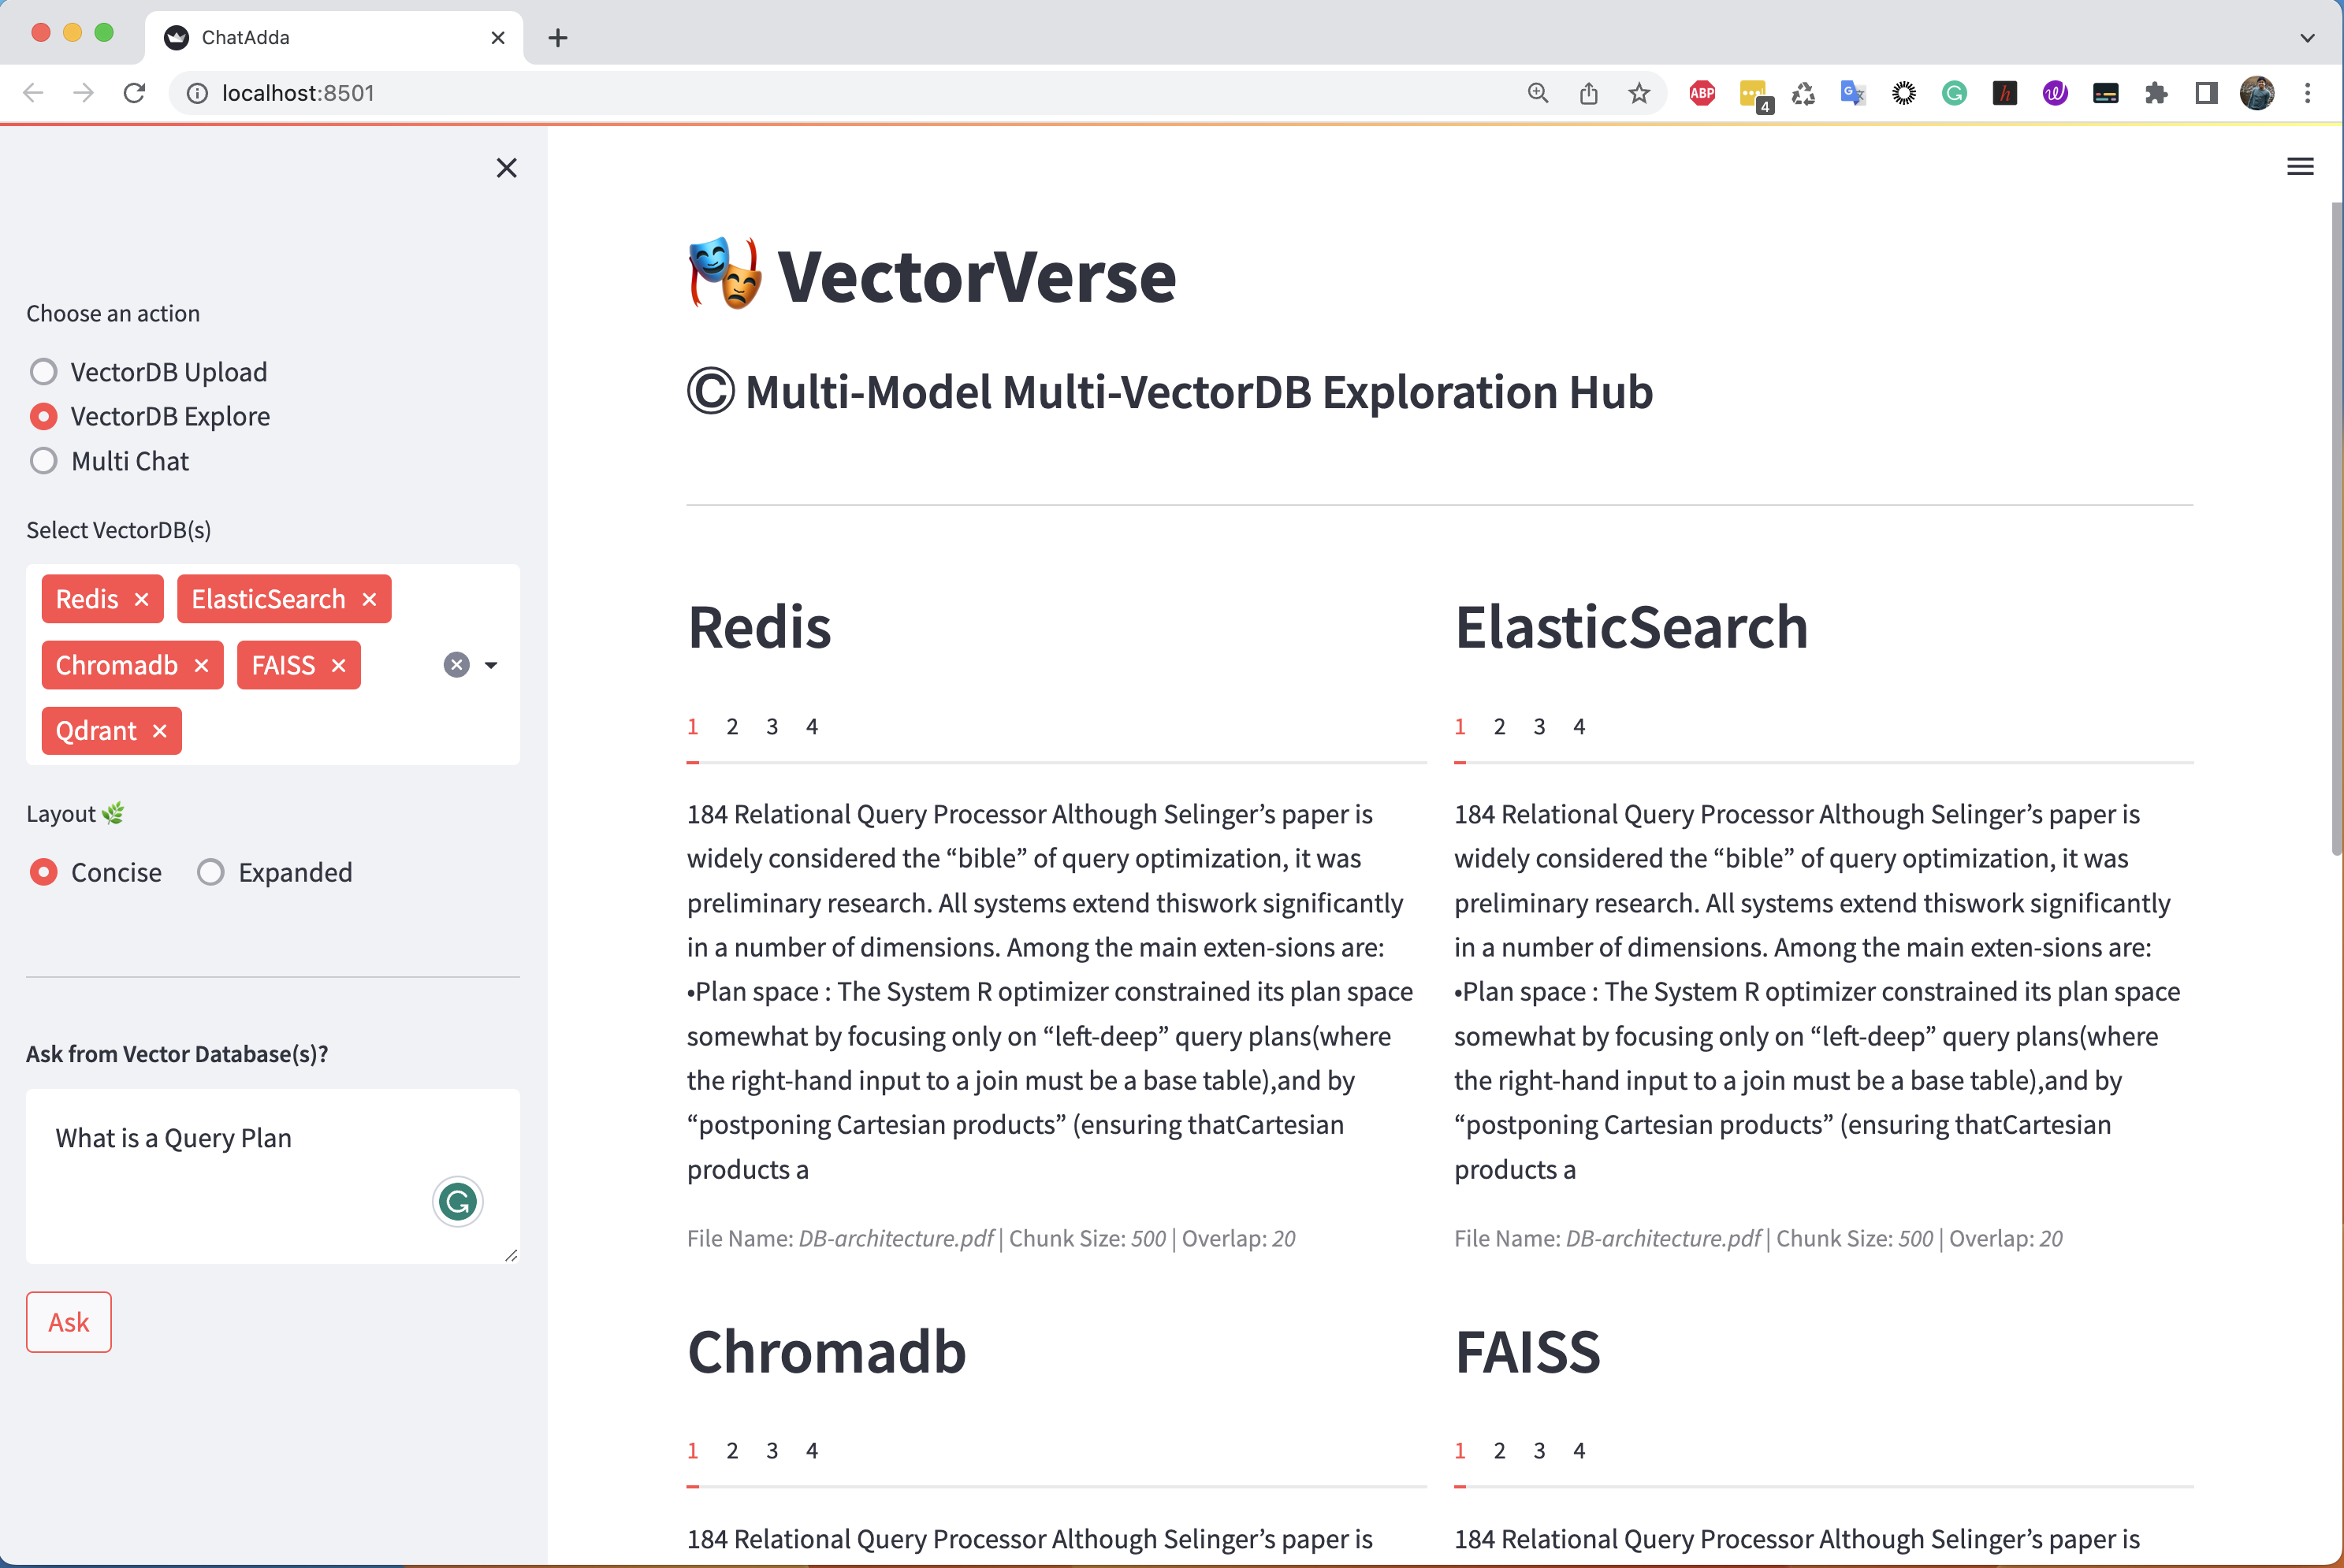Viewport: 2344px width, 1568px height.
Task: Open the AdBlock Plus extension
Action: [1702, 93]
